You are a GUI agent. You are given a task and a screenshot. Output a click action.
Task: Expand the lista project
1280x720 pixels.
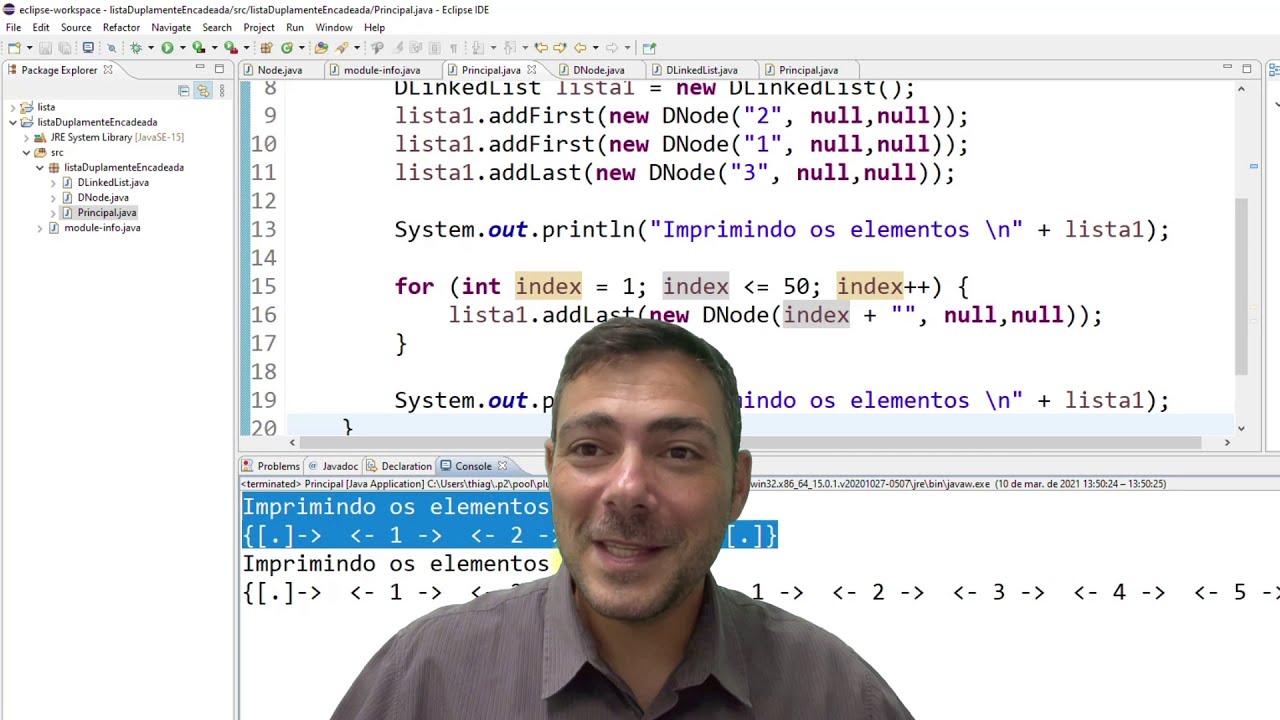12,107
